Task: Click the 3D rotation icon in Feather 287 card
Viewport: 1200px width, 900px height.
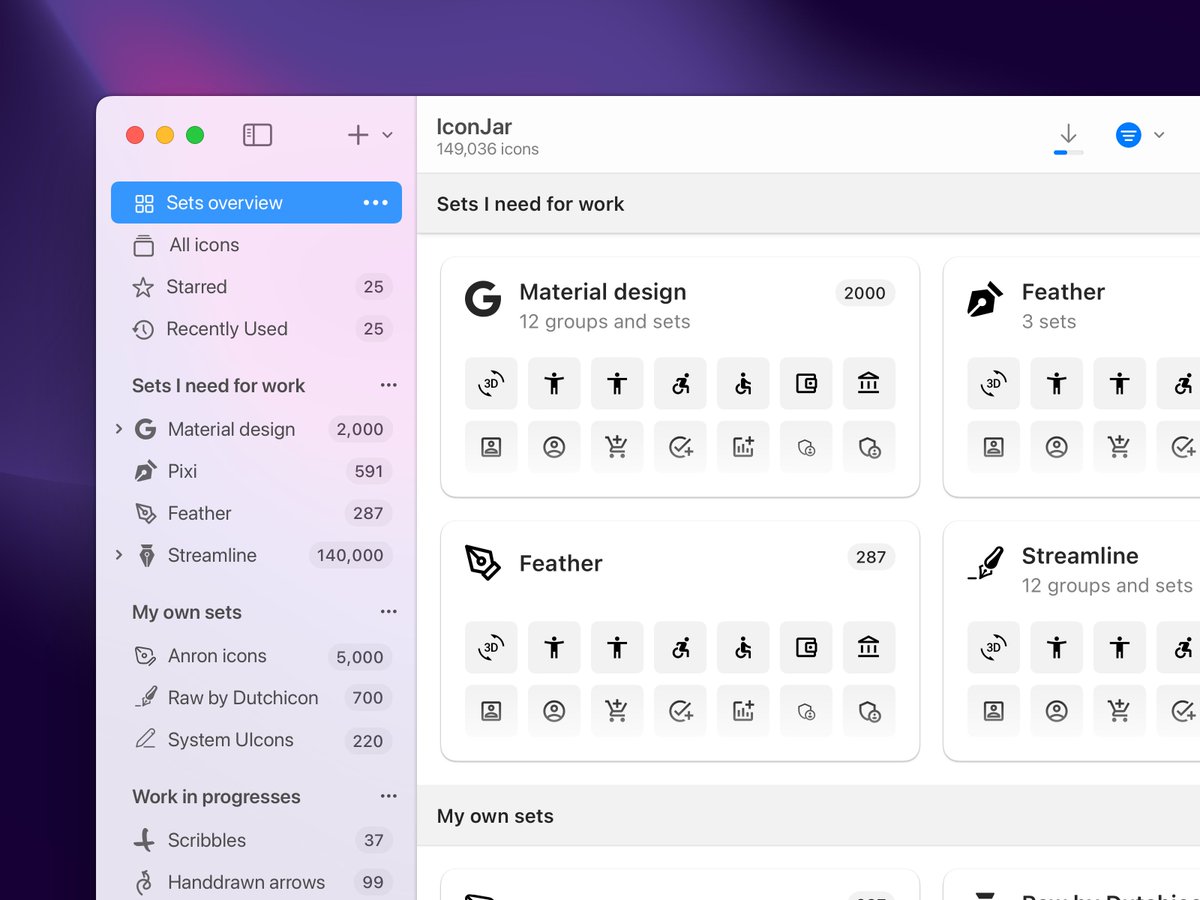Action: pos(491,647)
